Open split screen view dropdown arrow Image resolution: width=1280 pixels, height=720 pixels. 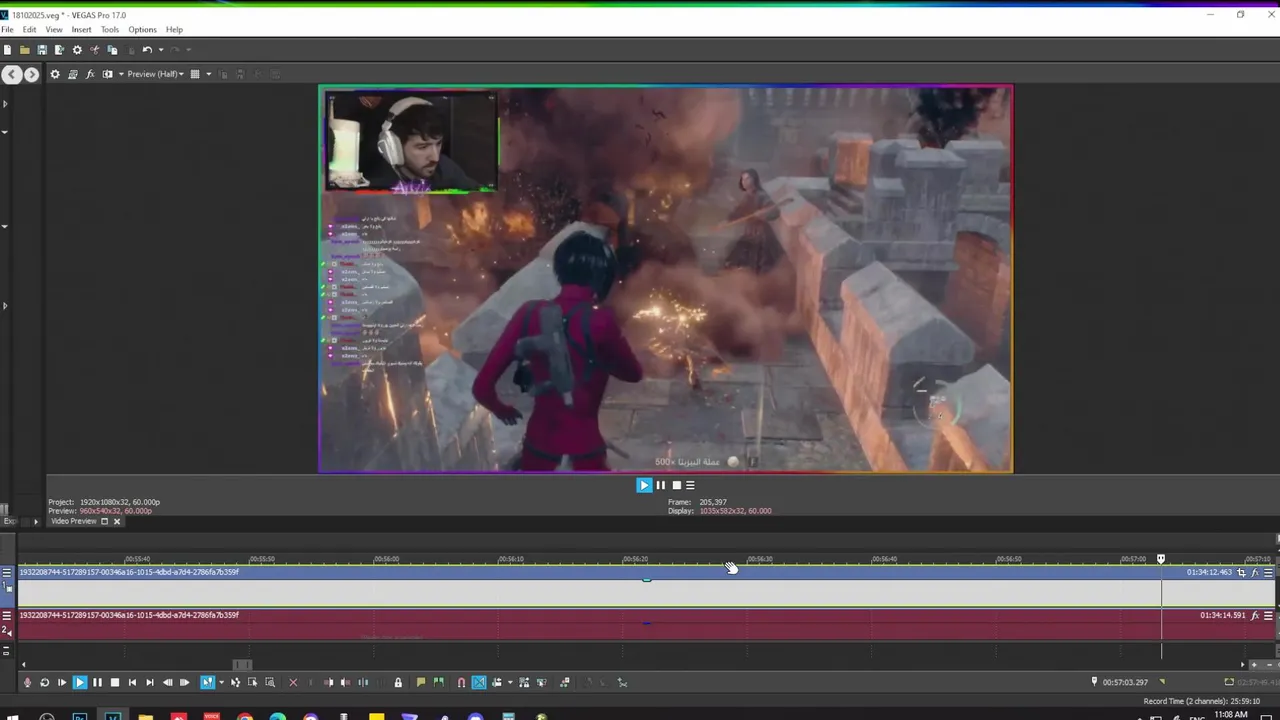point(121,74)
